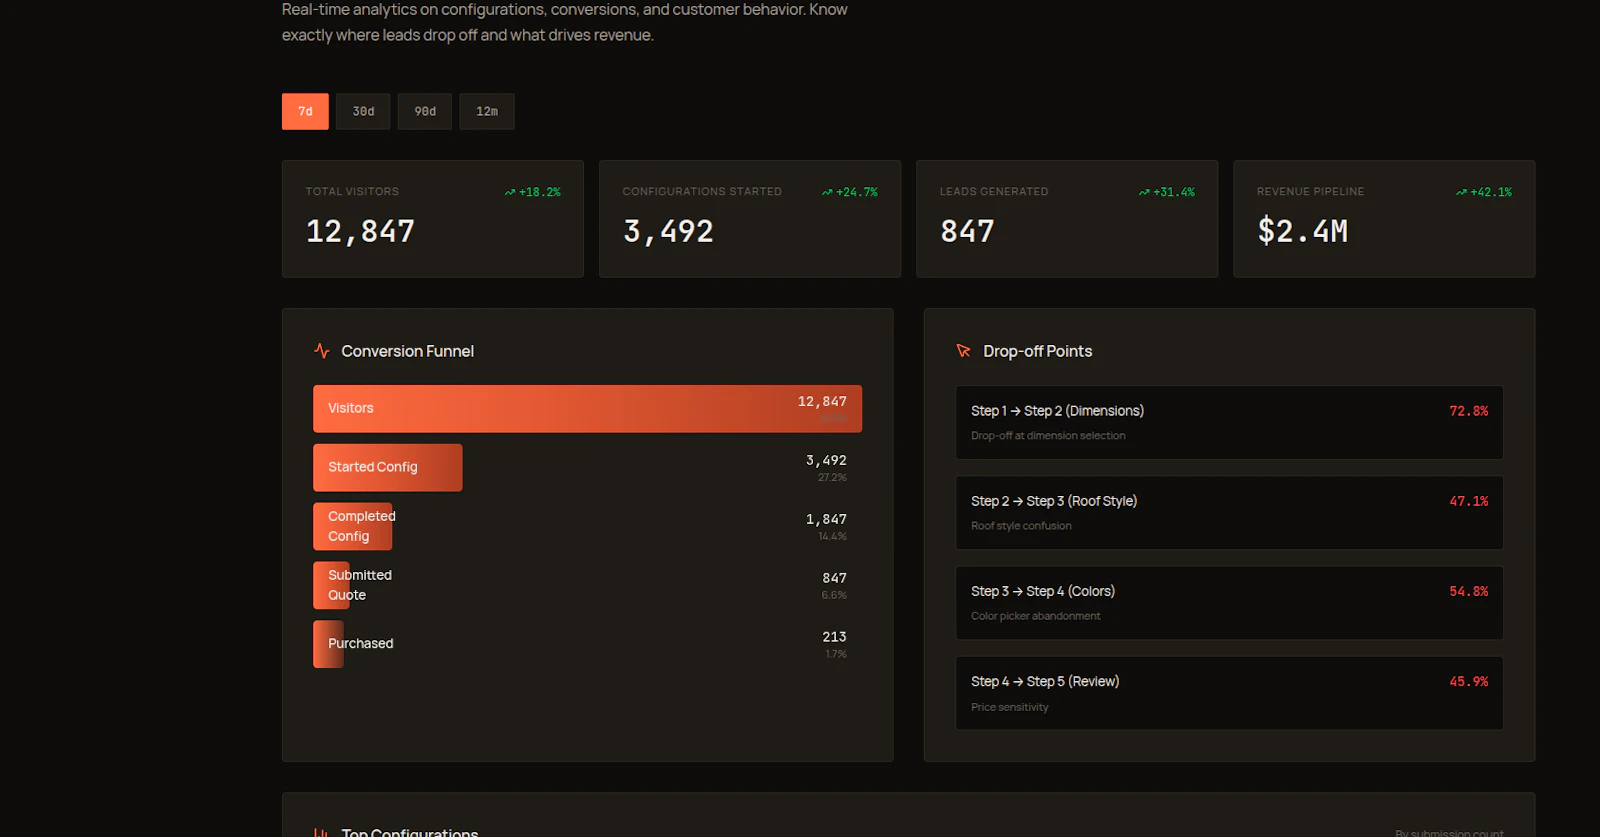Click the trend arrow icon beside +42.1%
Viewport: 1600px width, 837px height.
point(1461,192)
